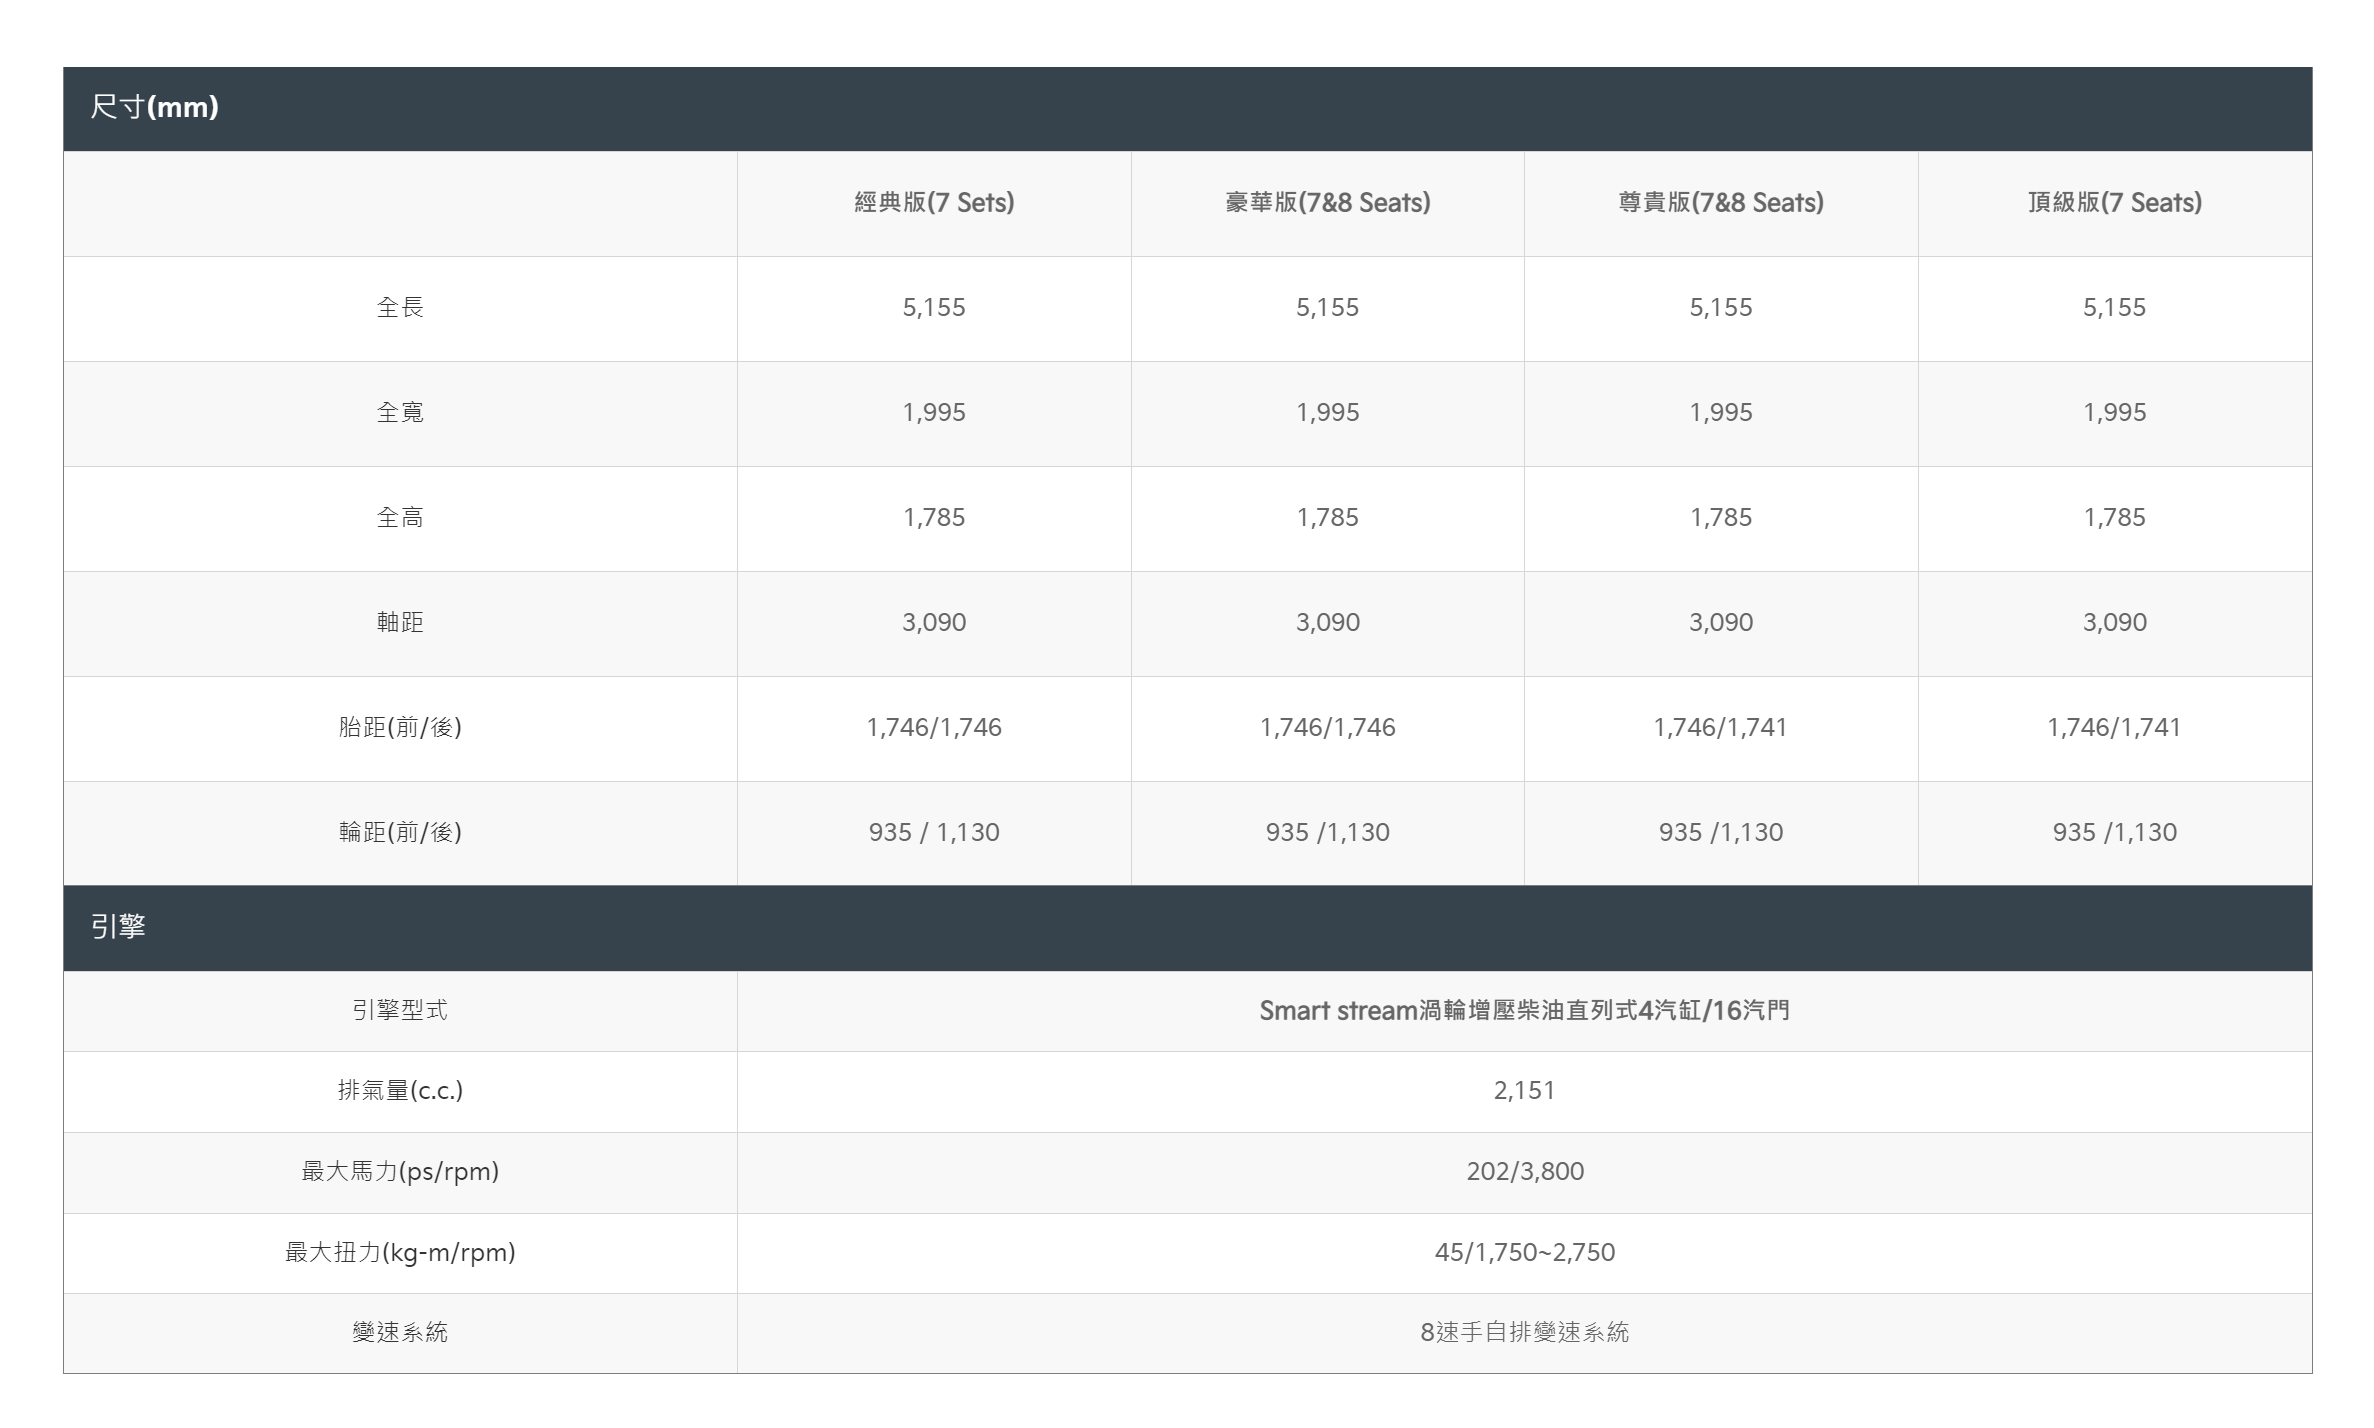Click the 胎距(前/後) row label
This screenshot has height=1428, width=2374.
coord(400,728)
